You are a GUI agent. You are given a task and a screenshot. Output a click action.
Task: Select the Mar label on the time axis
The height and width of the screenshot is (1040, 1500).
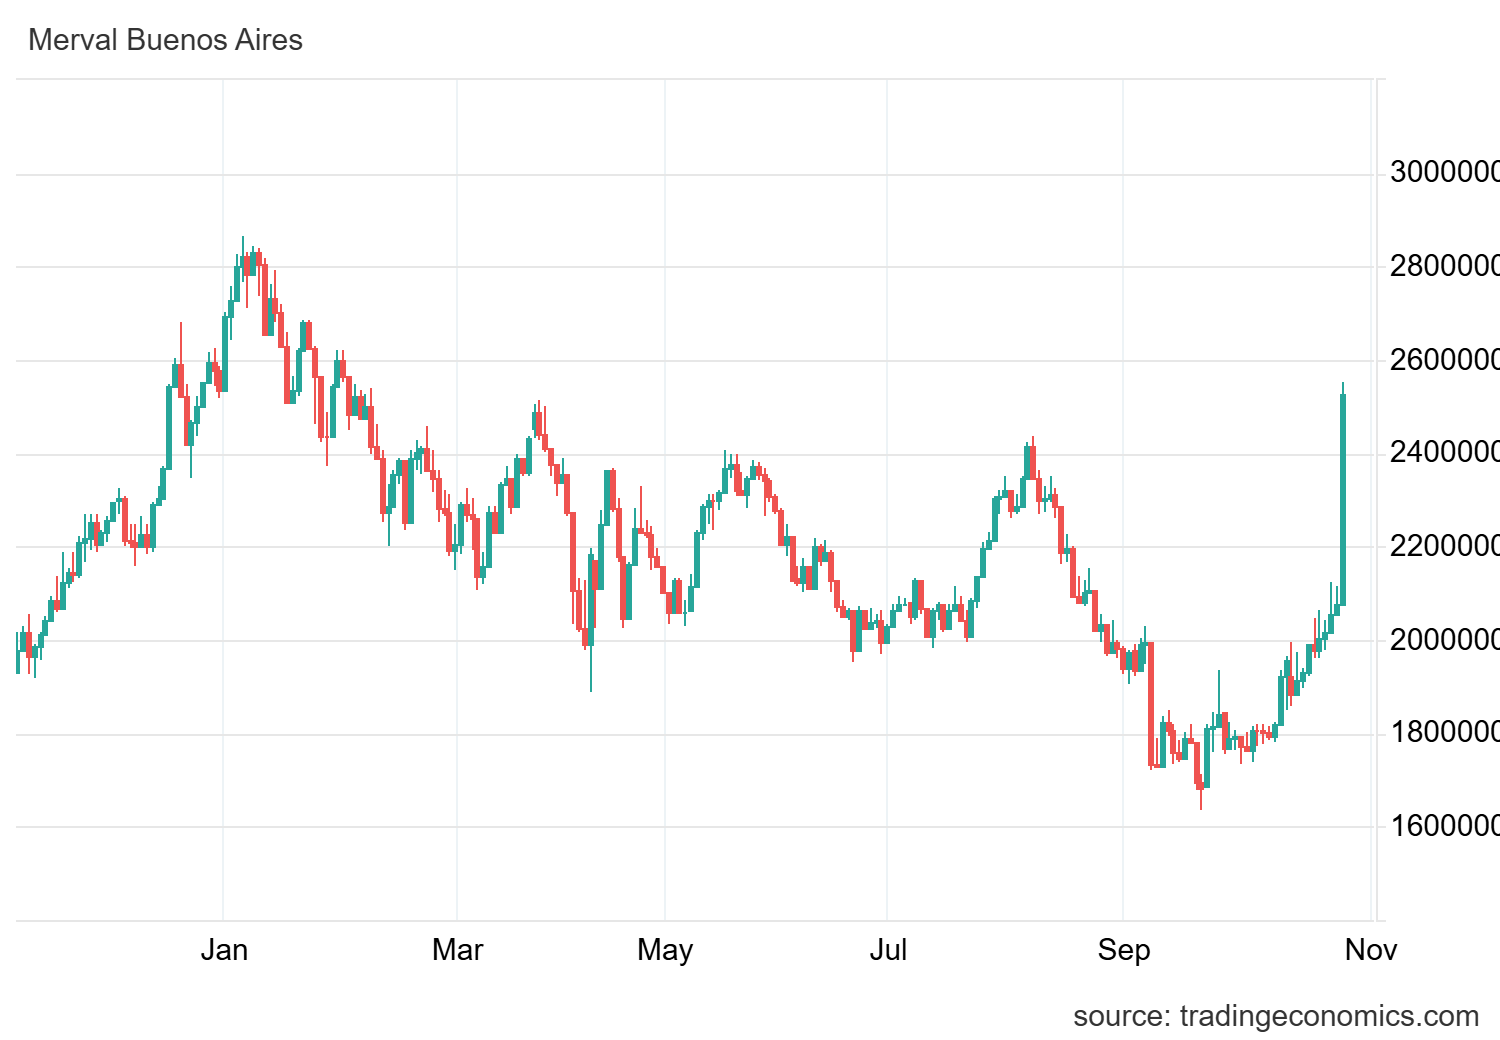coord(457,949)
